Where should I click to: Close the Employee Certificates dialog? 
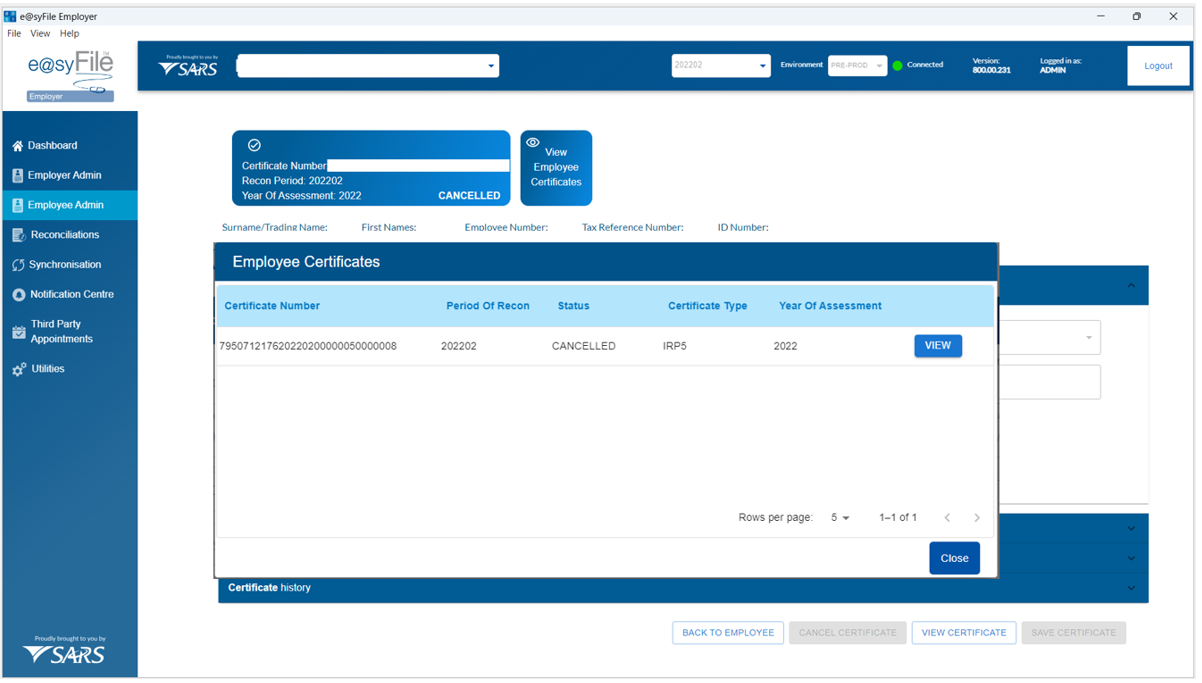[x=954, y=558]
